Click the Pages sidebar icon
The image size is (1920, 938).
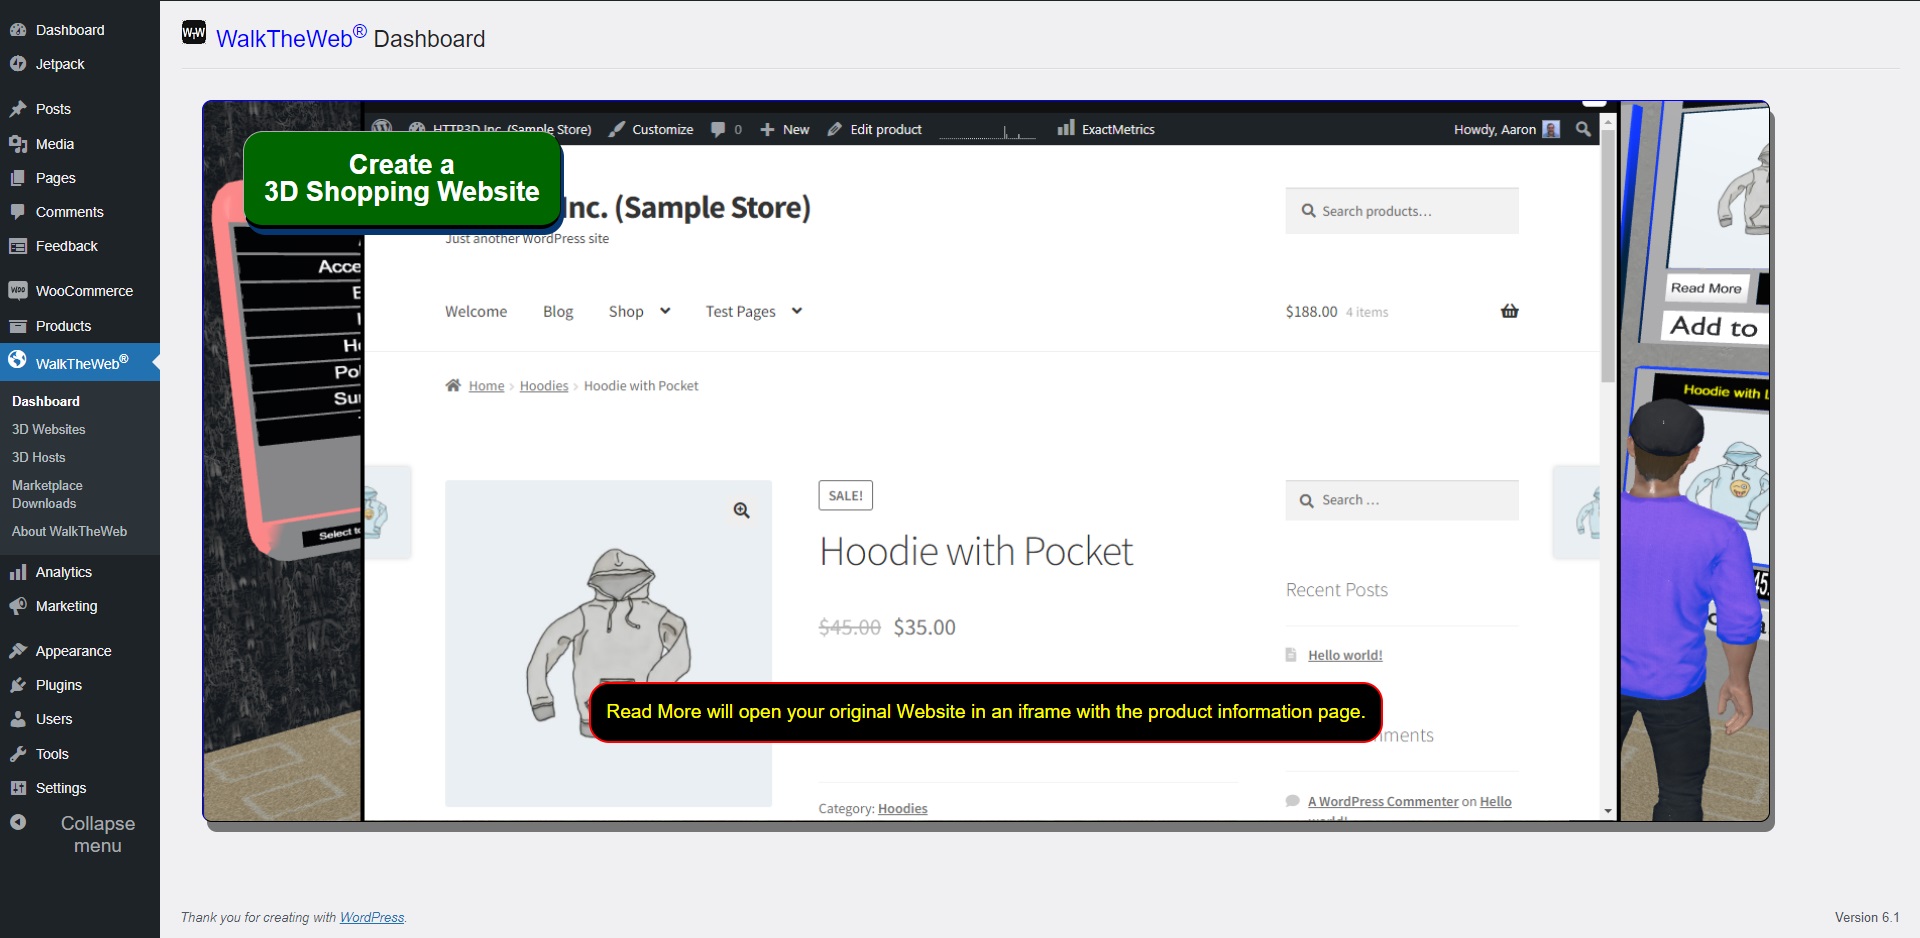(x=18, y=178)
